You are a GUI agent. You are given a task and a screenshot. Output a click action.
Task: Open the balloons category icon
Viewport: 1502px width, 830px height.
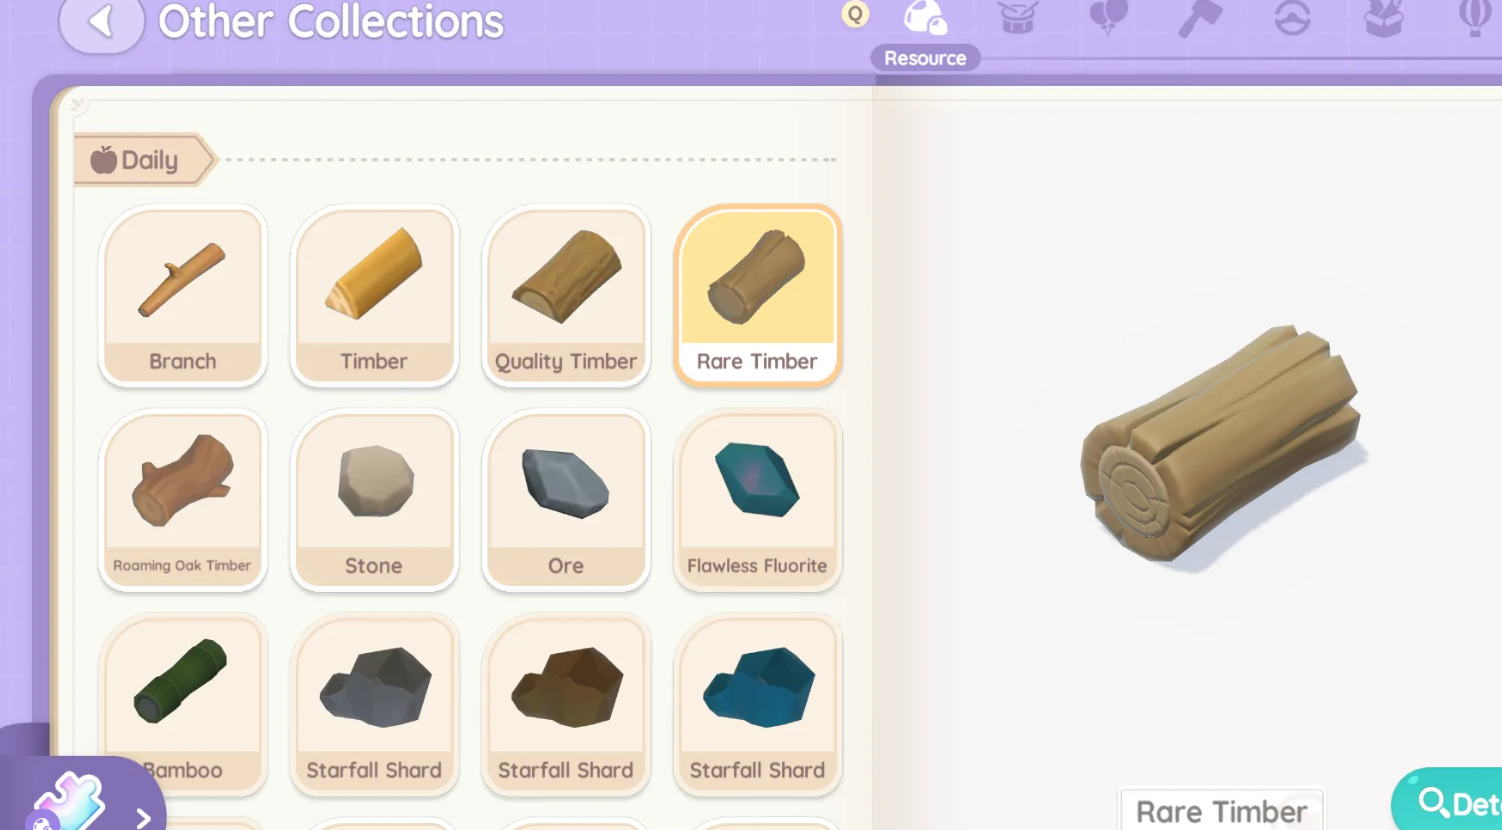(x=1108, y=18)
